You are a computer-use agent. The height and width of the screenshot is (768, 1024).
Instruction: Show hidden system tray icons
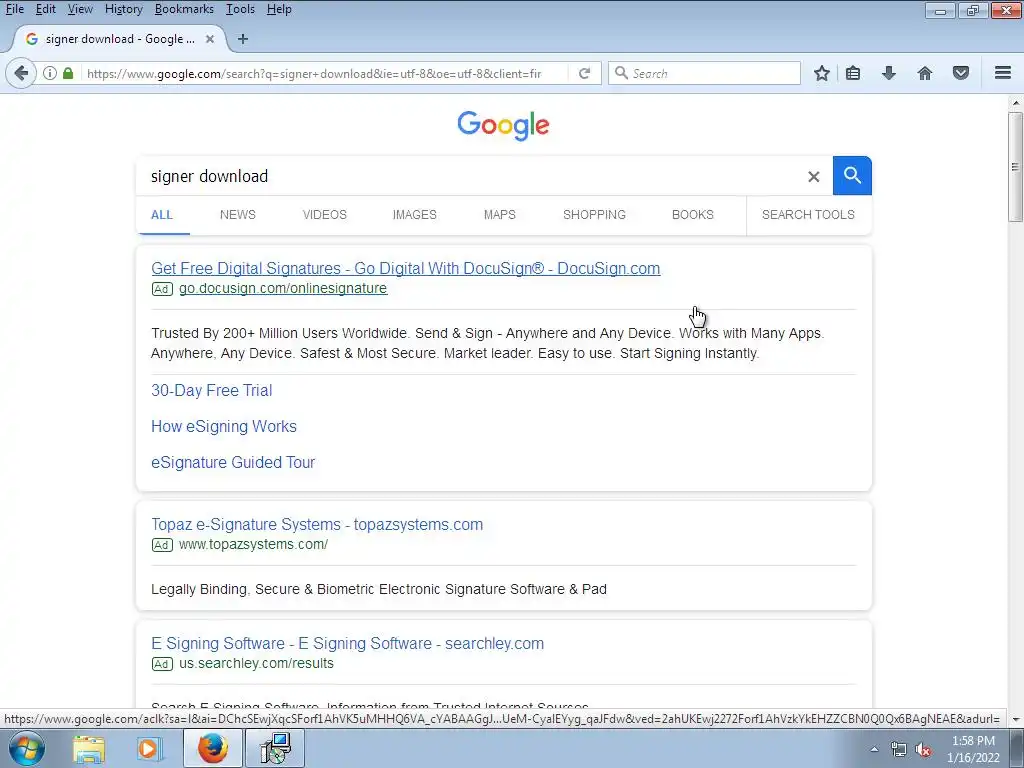[x=874, y=749]
